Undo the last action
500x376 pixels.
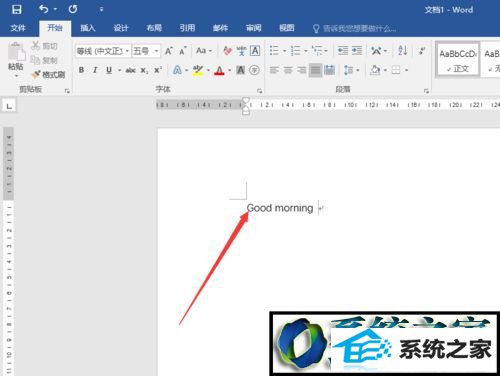[x=43, y=9]
